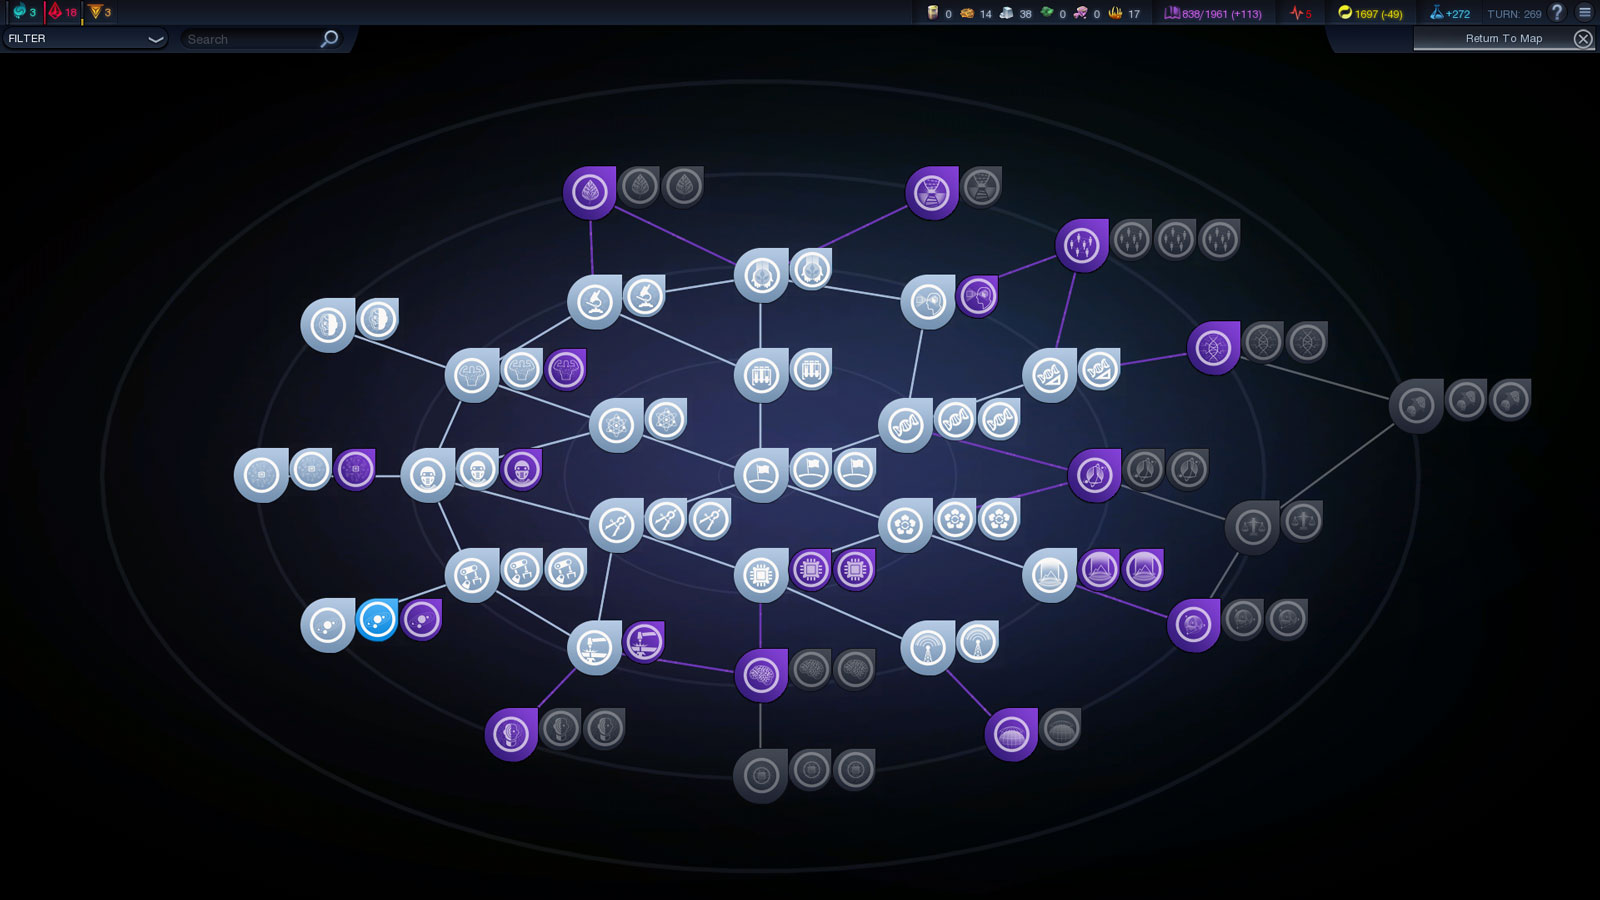1600x900 pixels.
Task: Select the purple hourglass radiation tech node
Action: pyautogui.click(x=932, y=192)
